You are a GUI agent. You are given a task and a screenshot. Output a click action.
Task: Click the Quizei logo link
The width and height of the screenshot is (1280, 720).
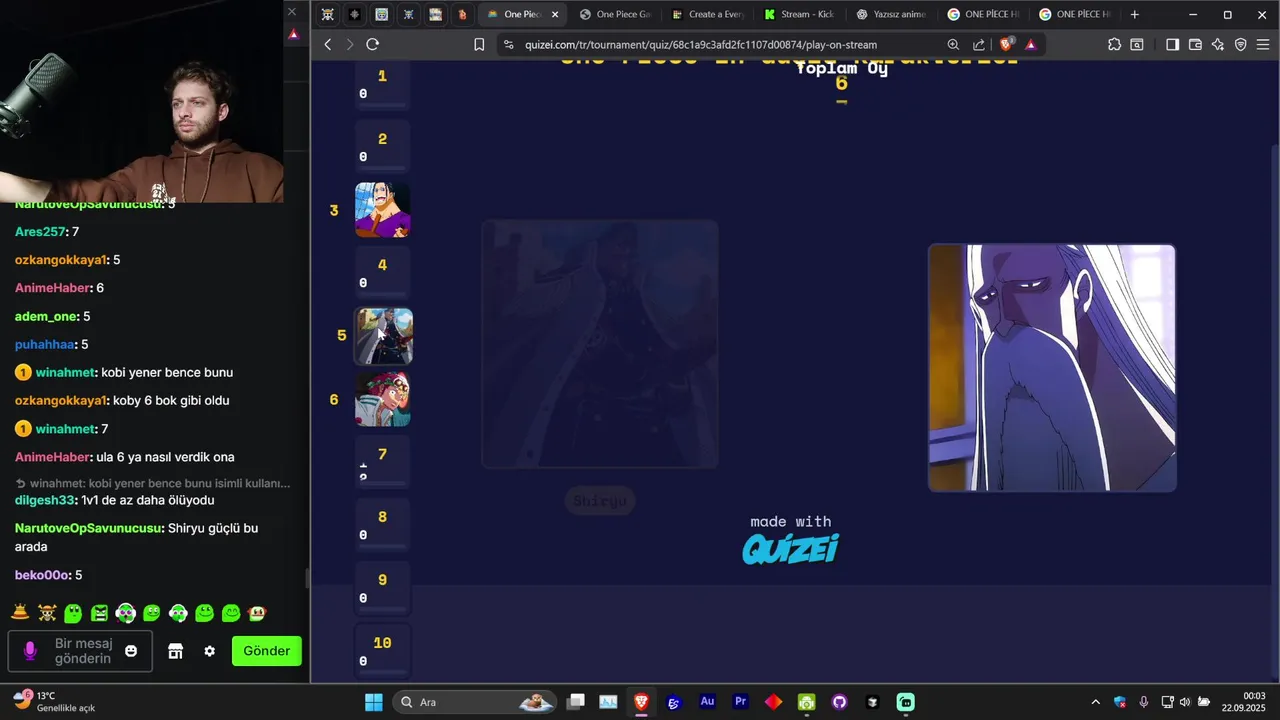coord(790,548)
